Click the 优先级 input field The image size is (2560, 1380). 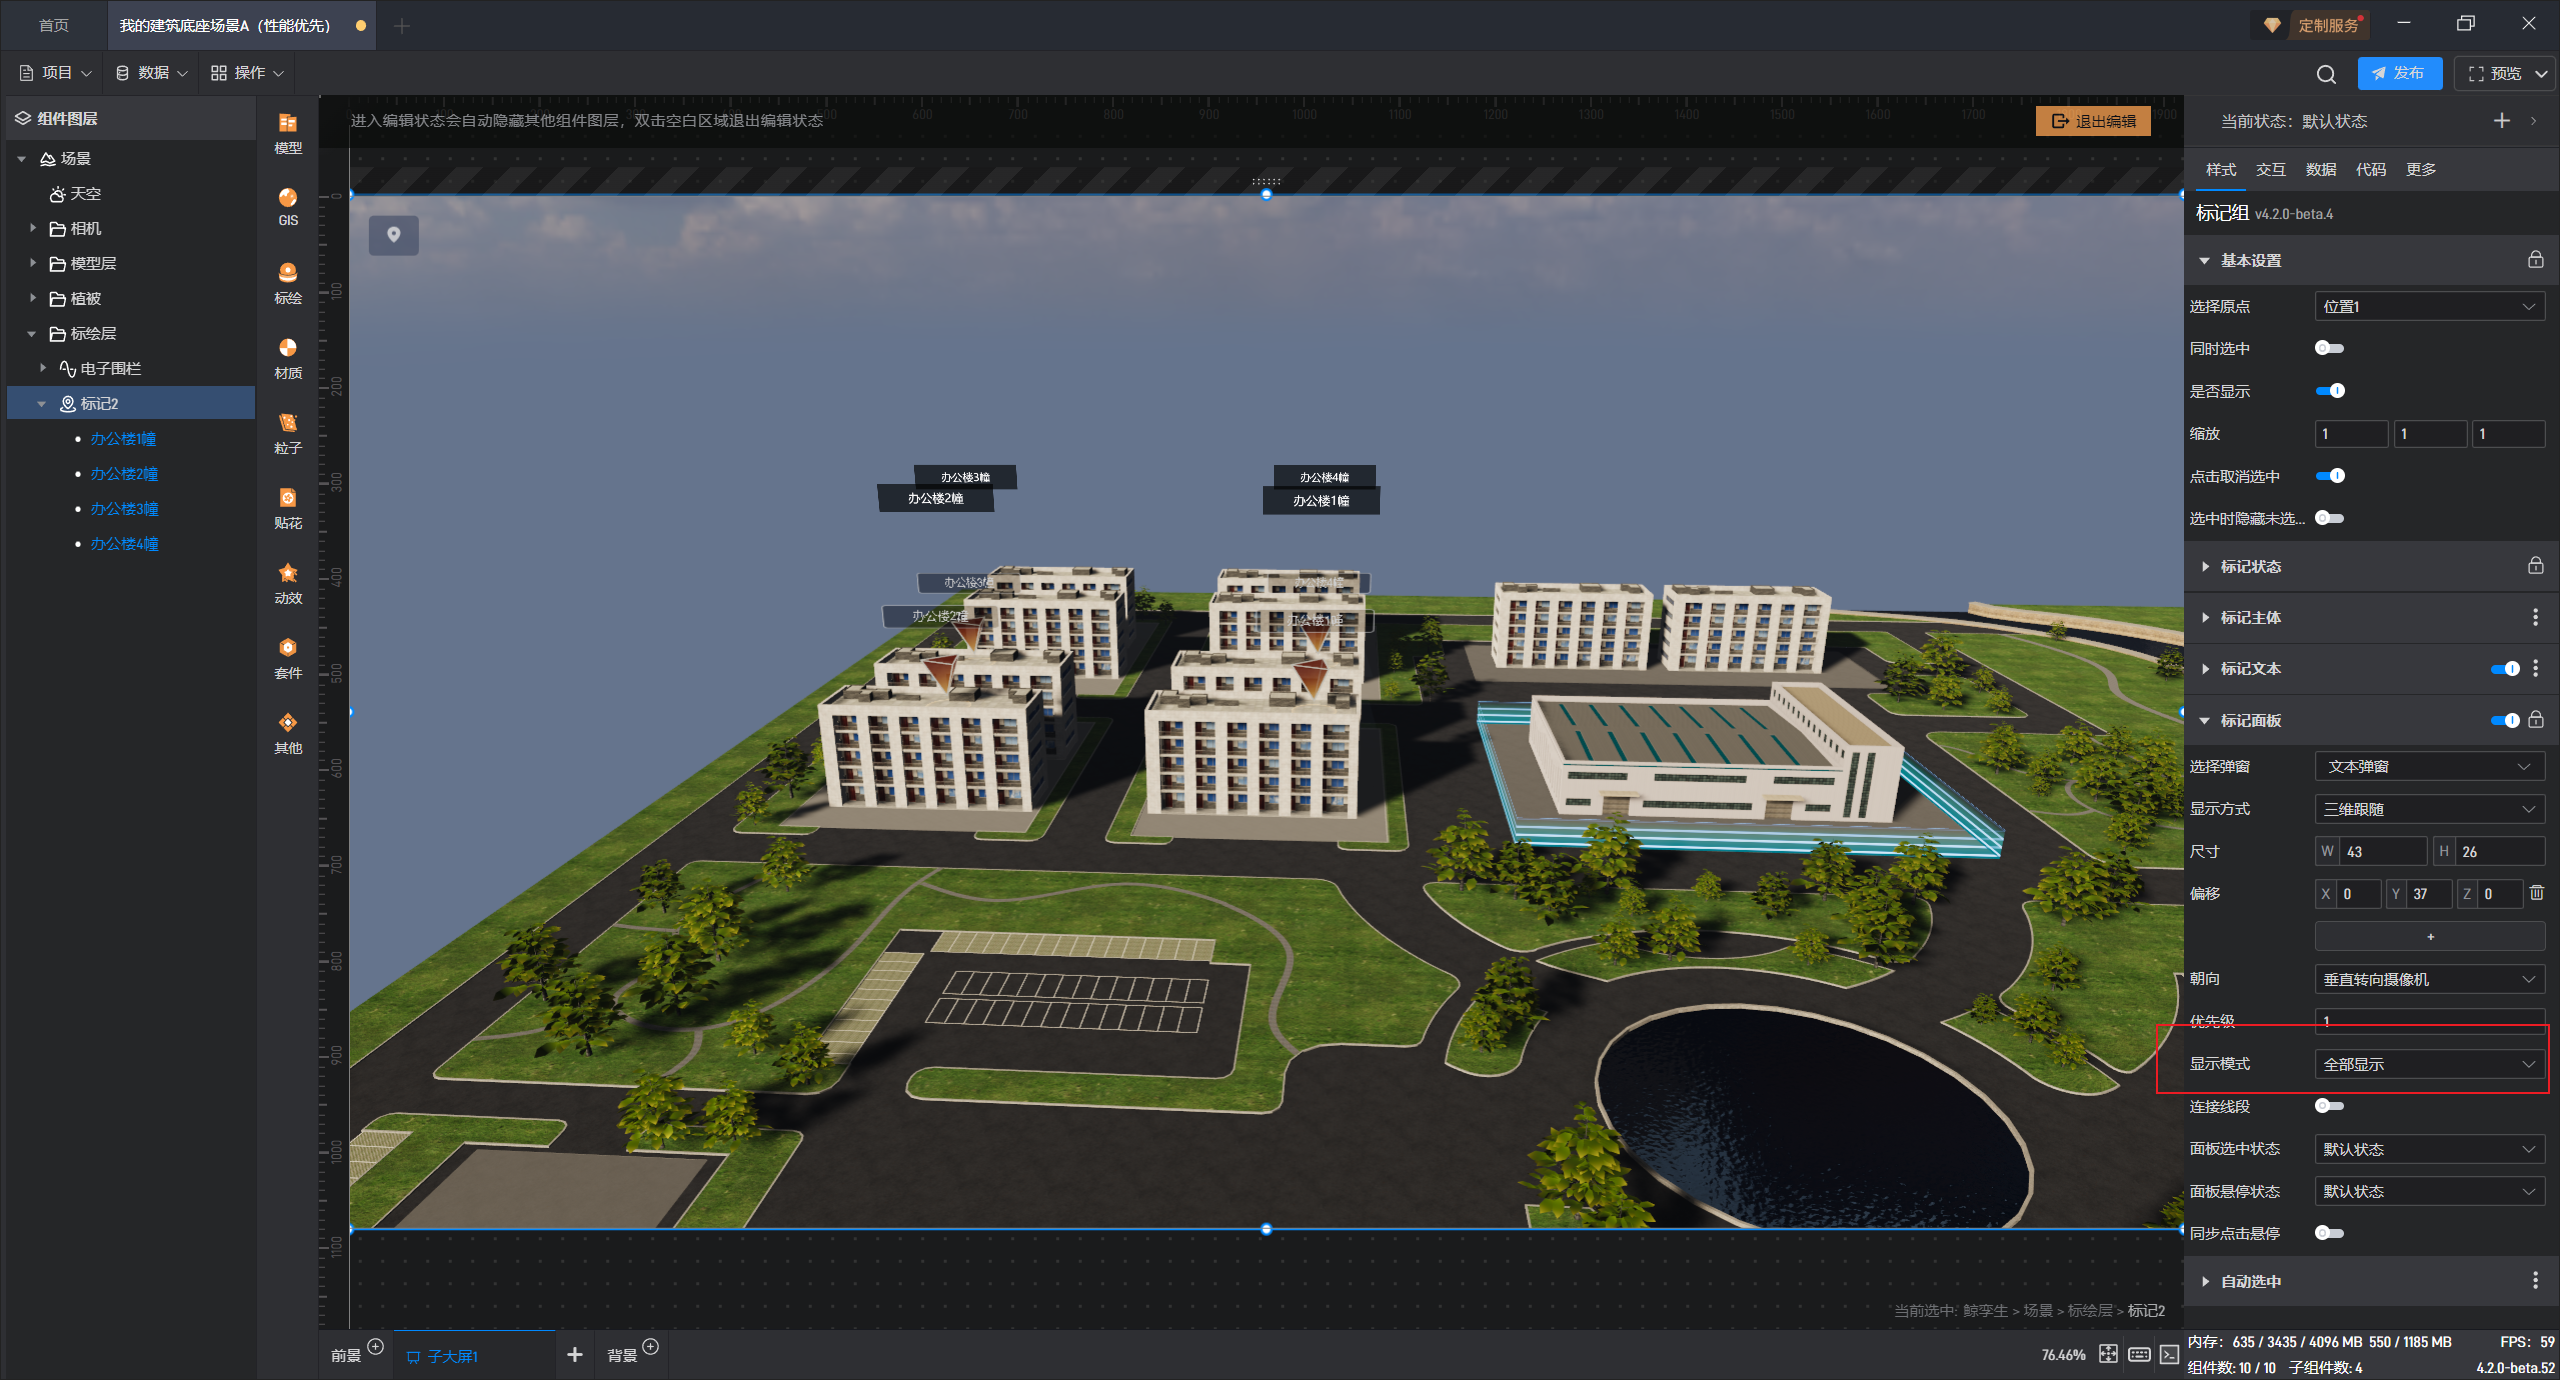[2429, 1021]
